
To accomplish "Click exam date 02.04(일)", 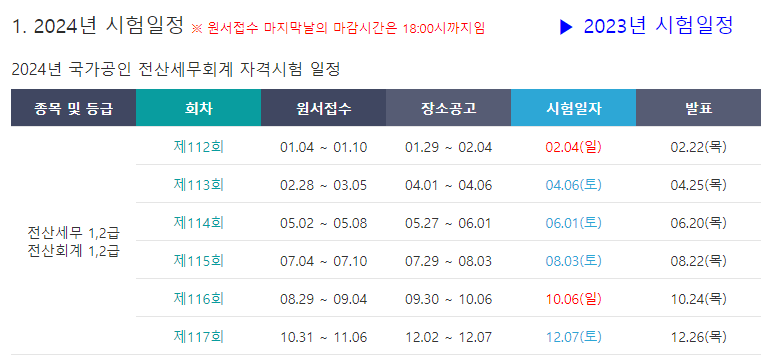I will tap(574, 147).
